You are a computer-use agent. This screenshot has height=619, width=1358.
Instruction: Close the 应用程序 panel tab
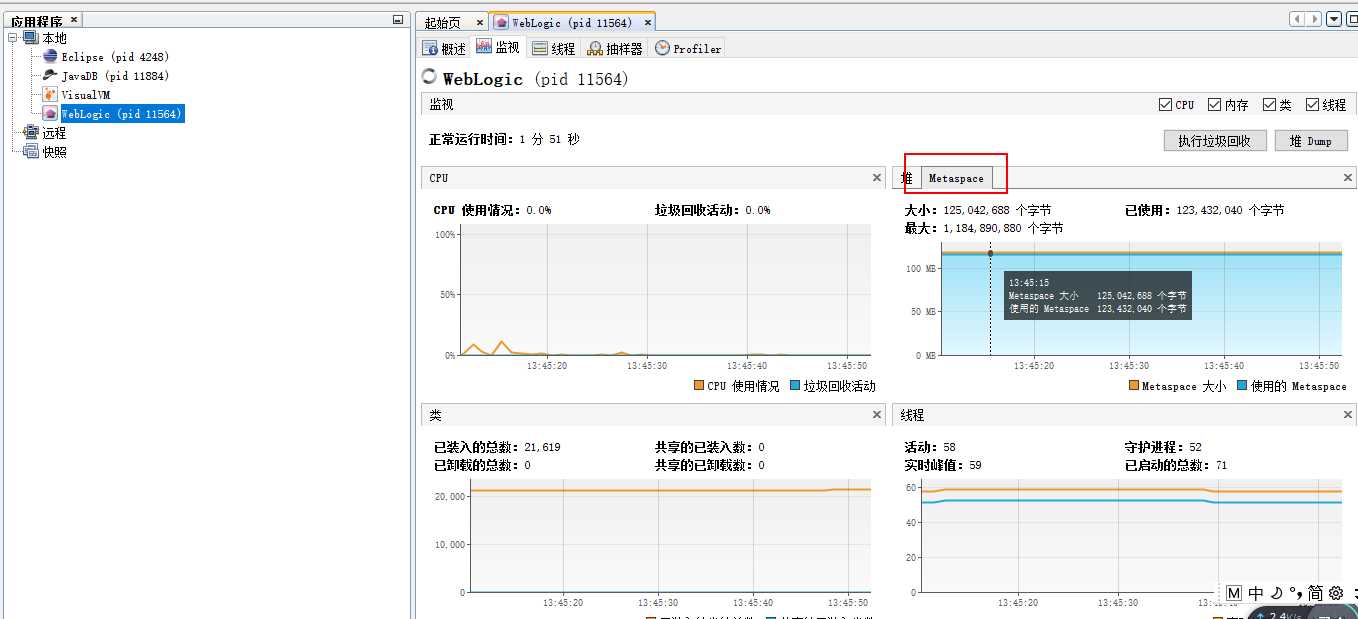coord(75,19)
